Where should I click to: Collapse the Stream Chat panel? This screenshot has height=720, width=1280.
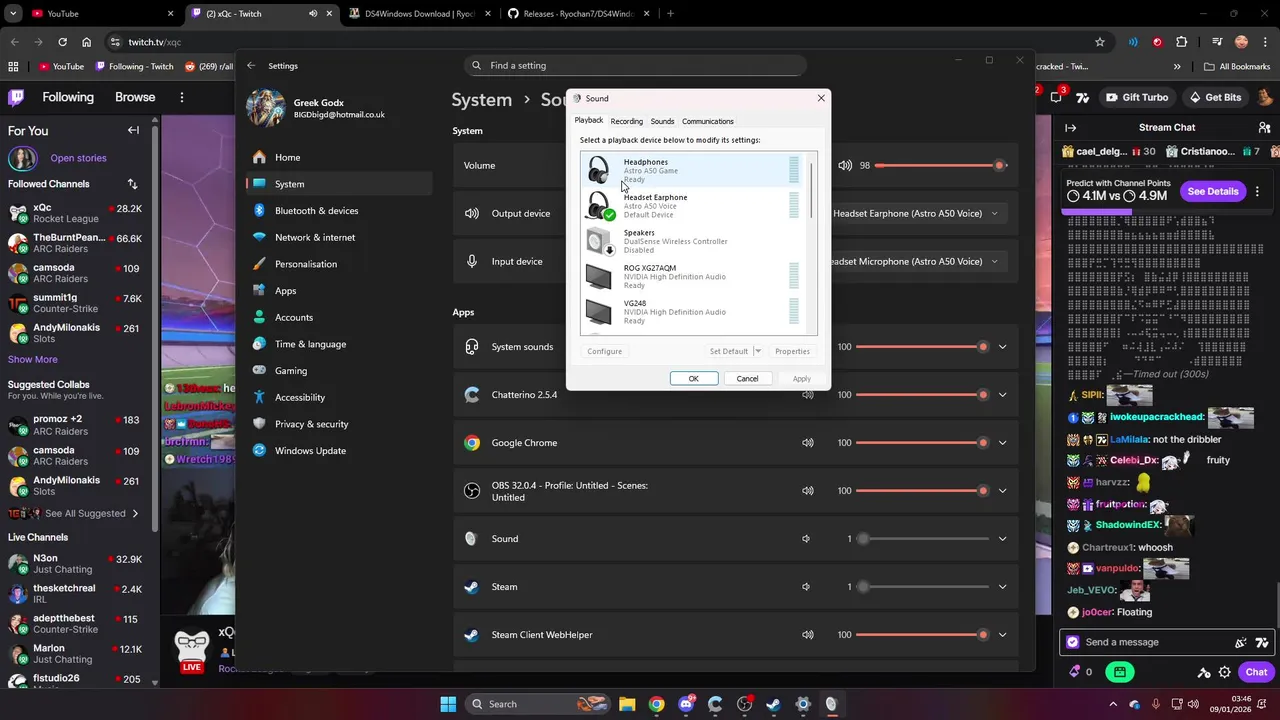point(1070,128)
